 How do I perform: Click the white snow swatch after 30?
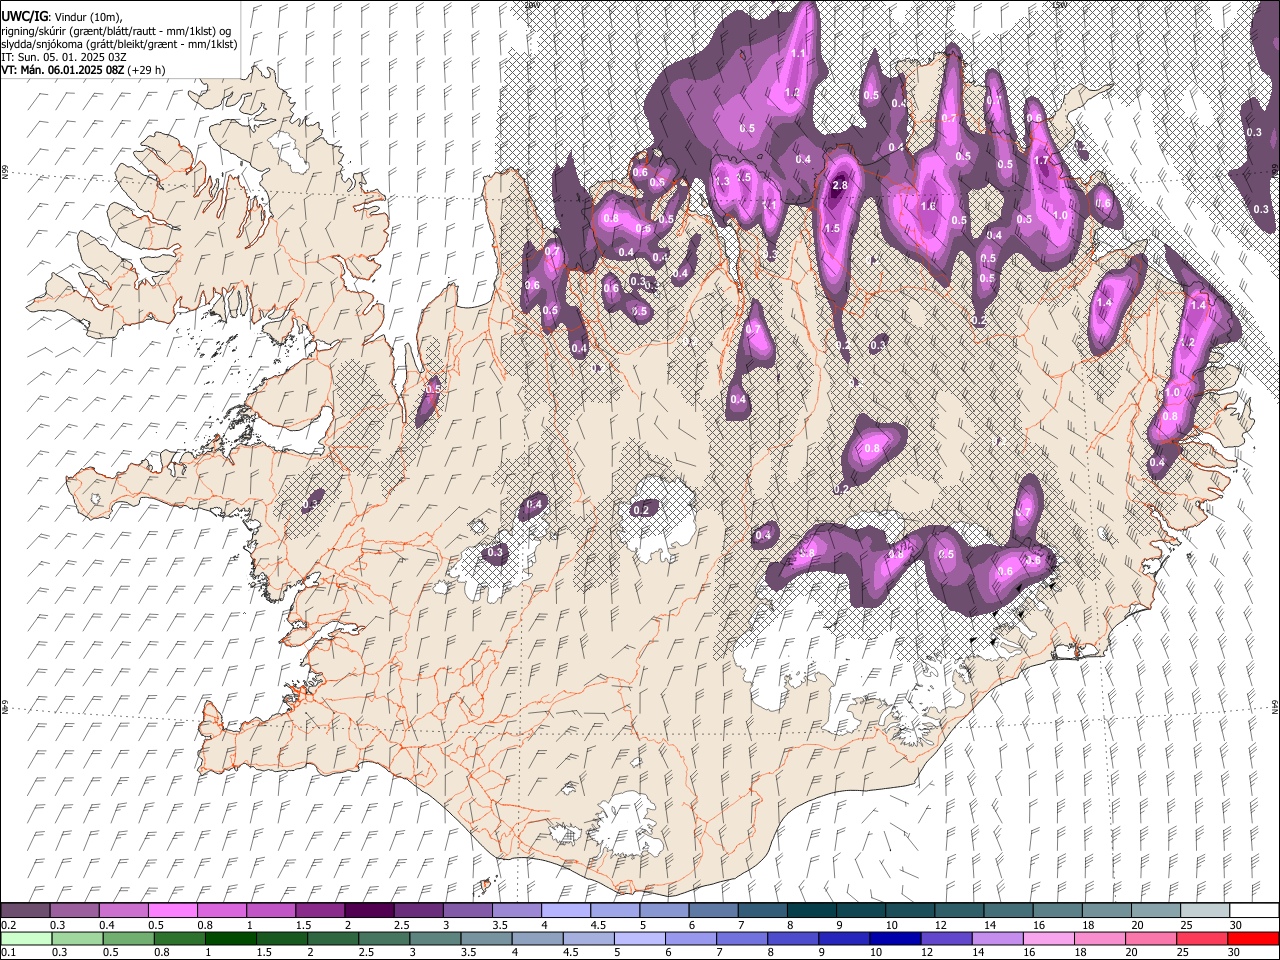1254,911
